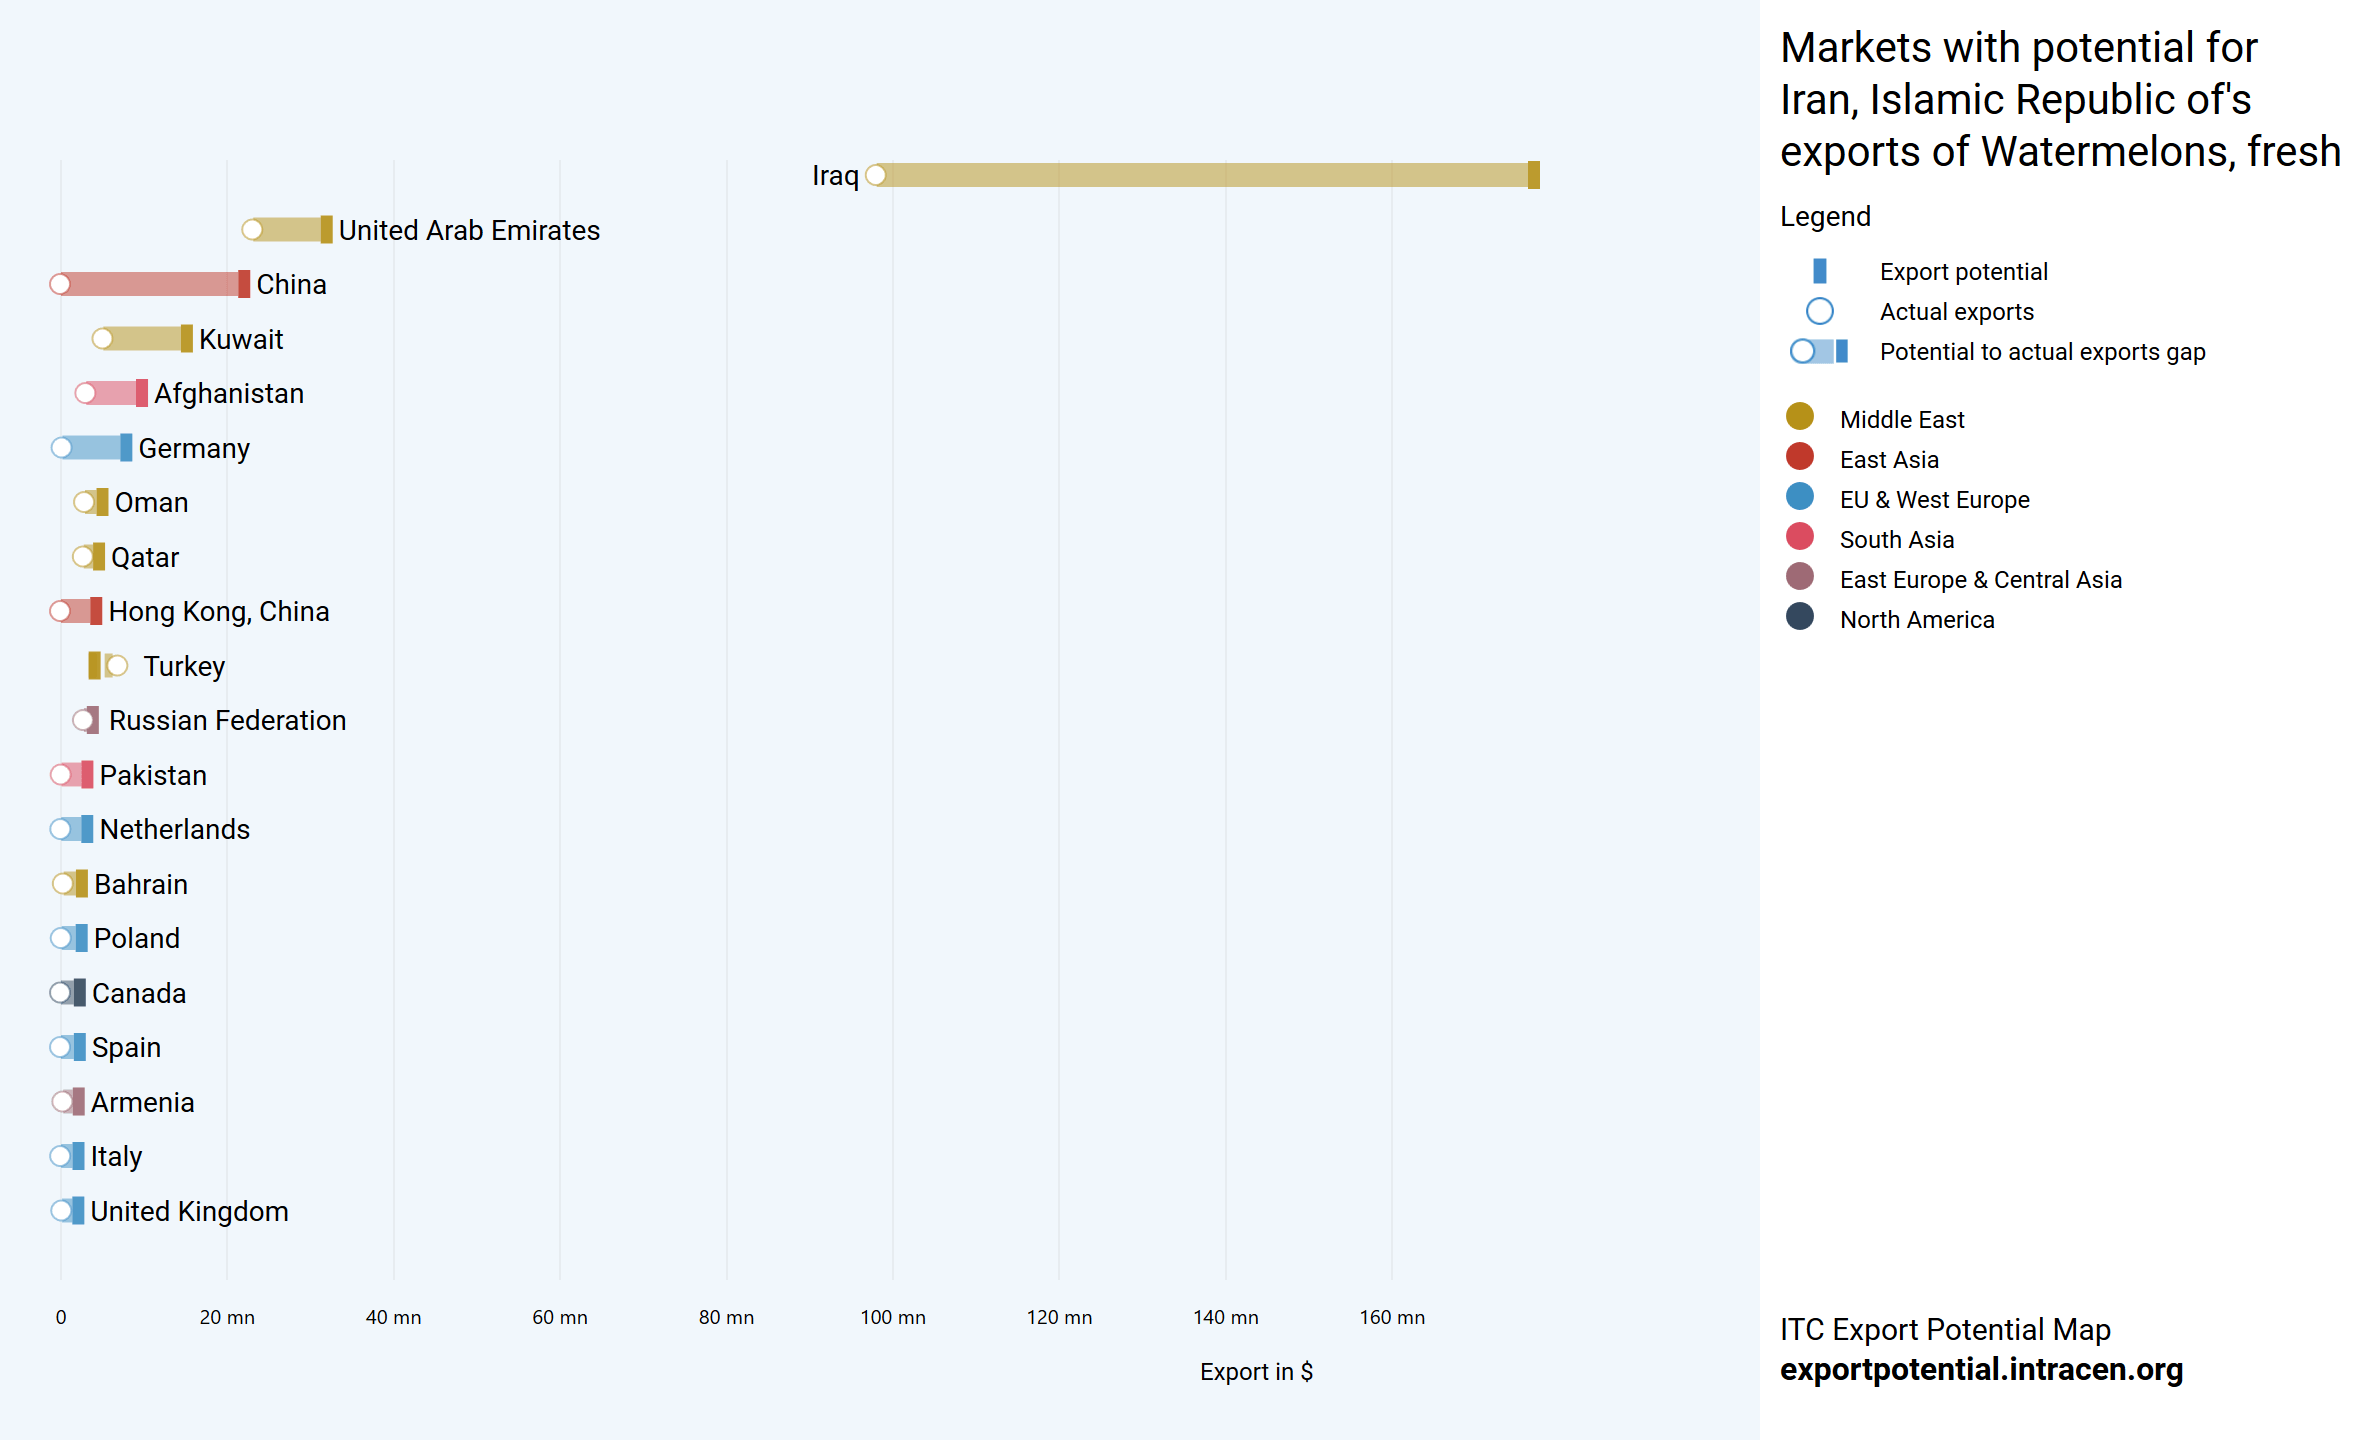The width and height of the screenshot is (2360, 1440).
Task: Select the East Asia legend color dot
Action: 1799,457
